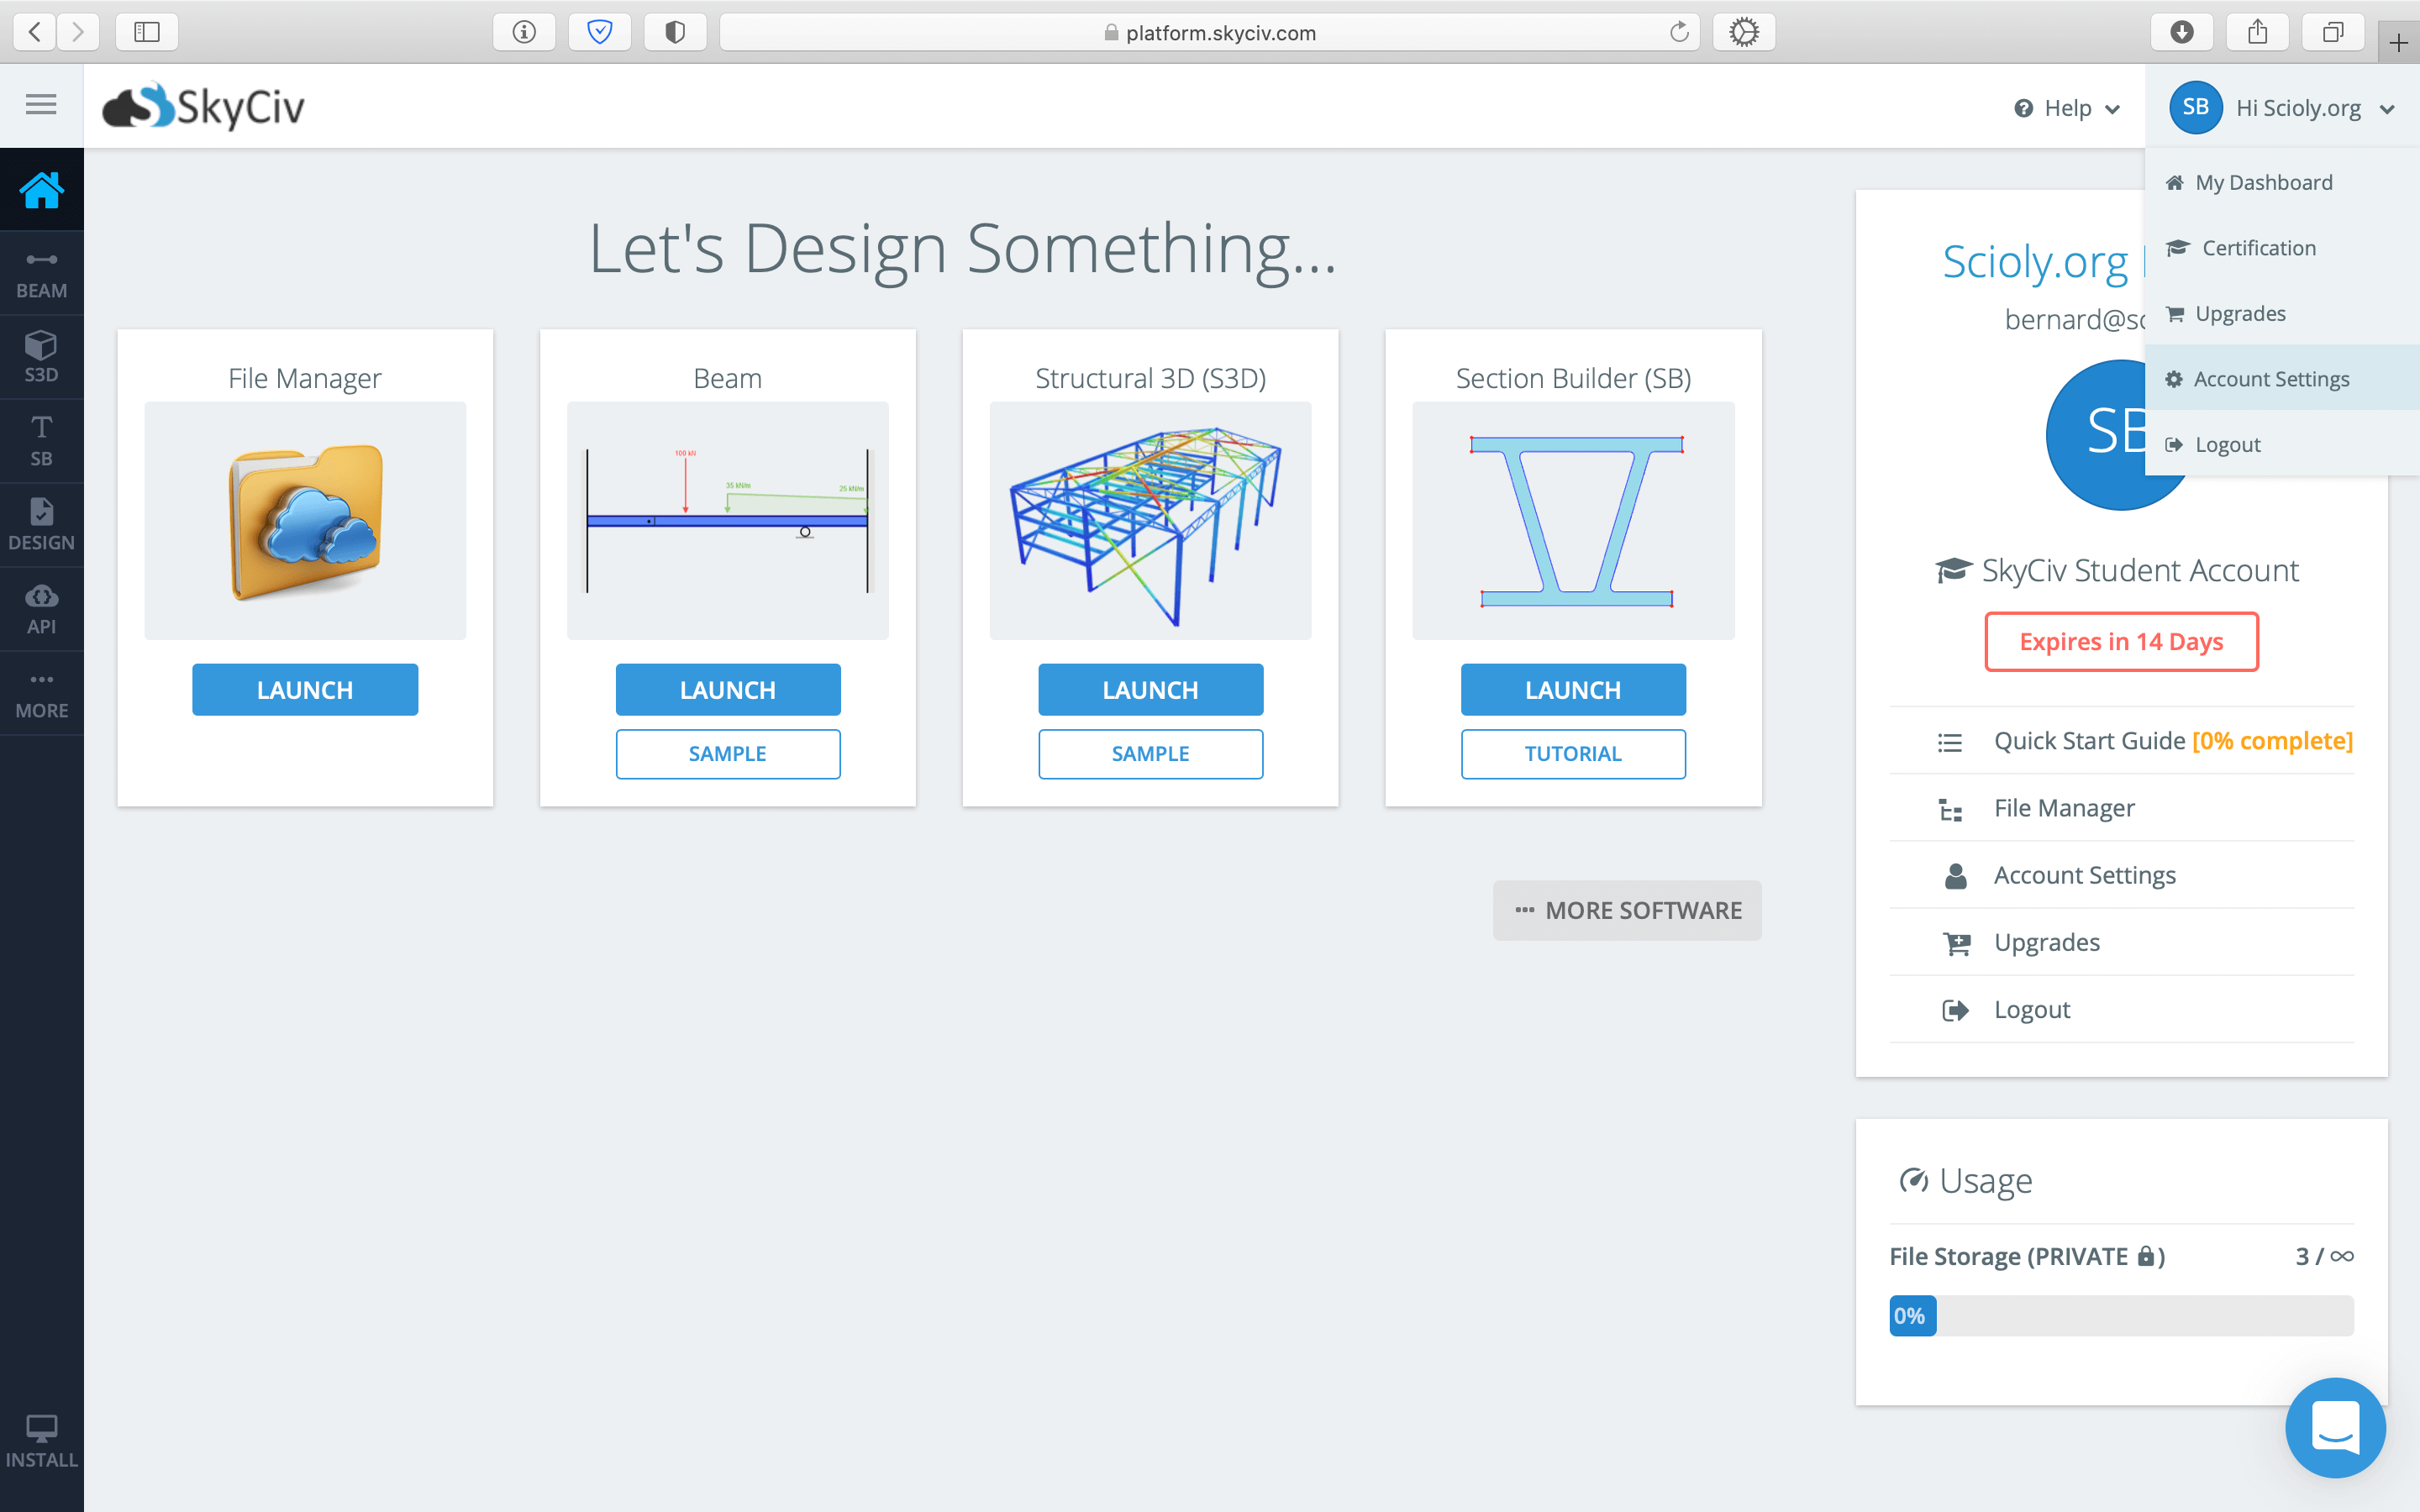Click the Install monitor icon
The width and height of the screenshot is (2420, 1512).
pos(41,1440)
